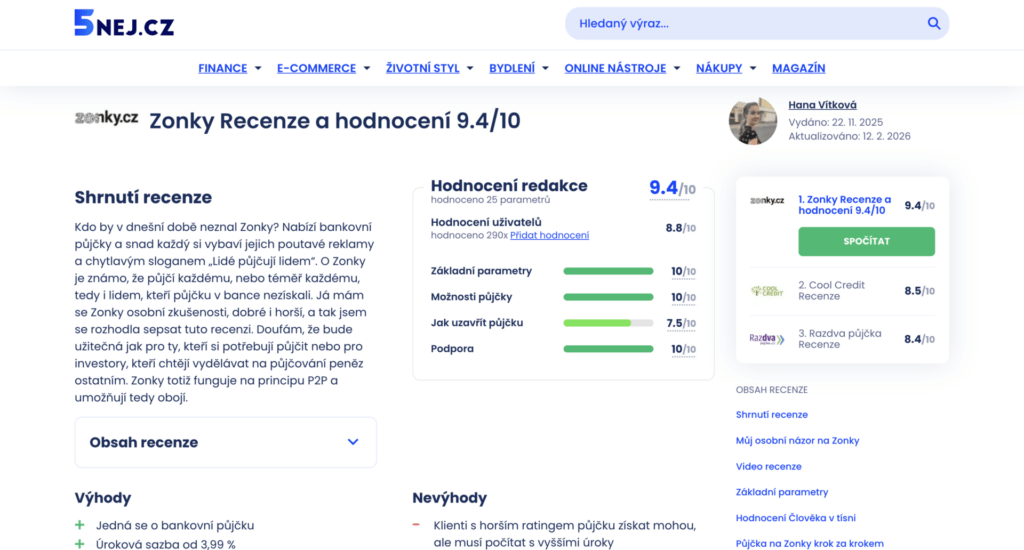Jump to 'Základní parametry' in sidebar contents

782,492
